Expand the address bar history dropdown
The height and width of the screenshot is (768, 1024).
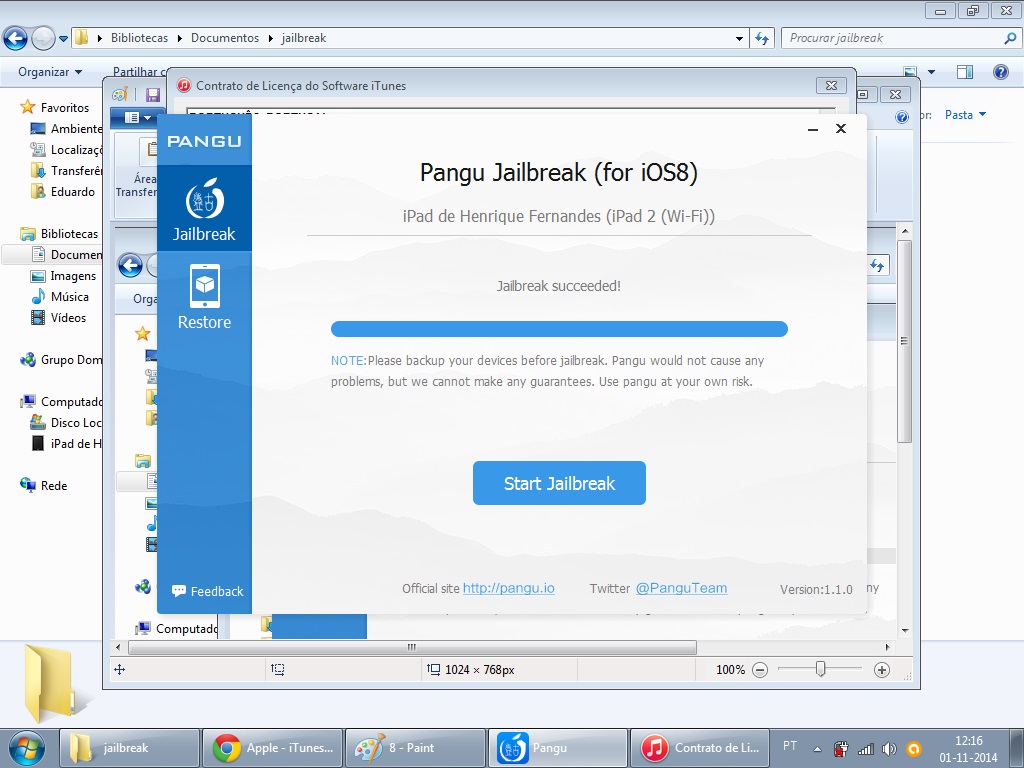739,39
